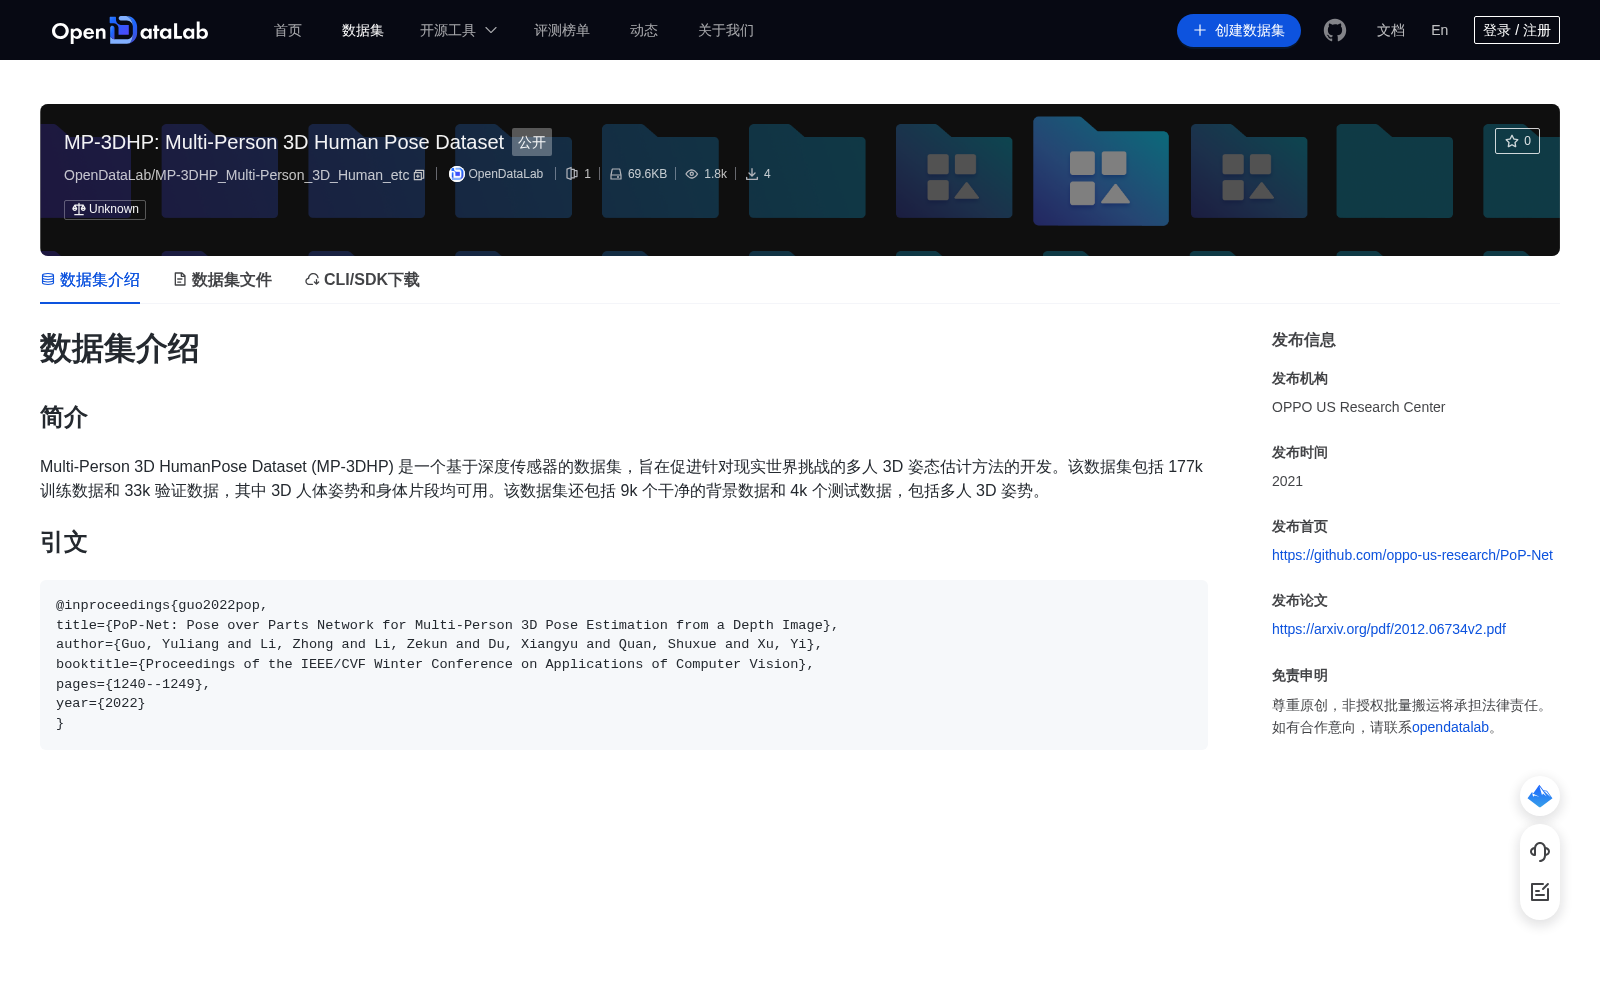Star the dataset with star button
The width and height of the screenshot is (1600, 1000).
pyautogui.click(x=1517, y=141)
